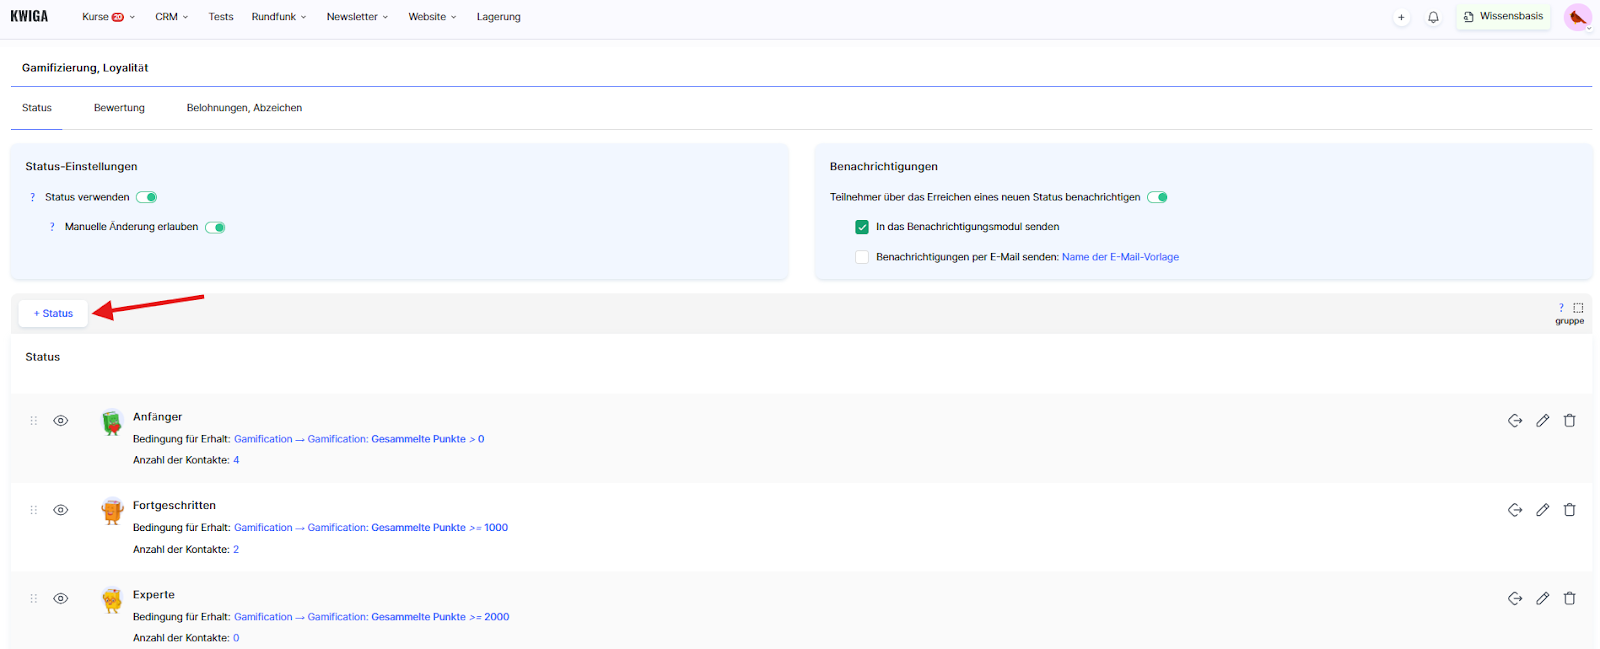The height and width of the screenshot is (649, 1600).
Task: Switch to the Bewertung tab
Action: 119,108
